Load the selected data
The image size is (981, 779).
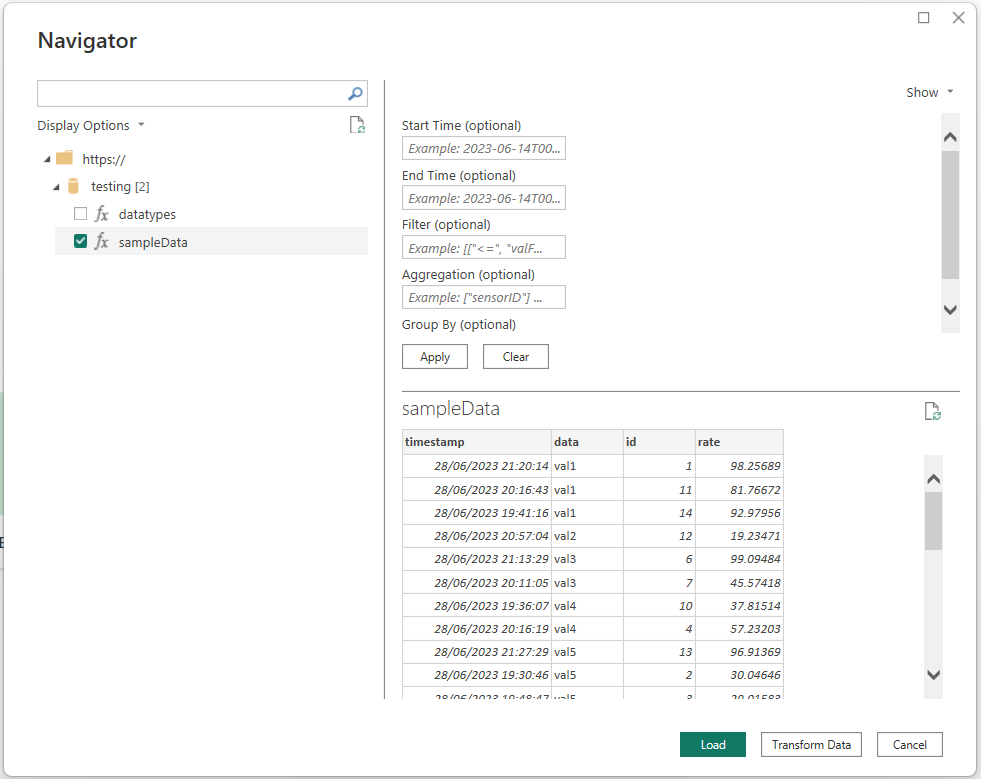tap(712, 744)
